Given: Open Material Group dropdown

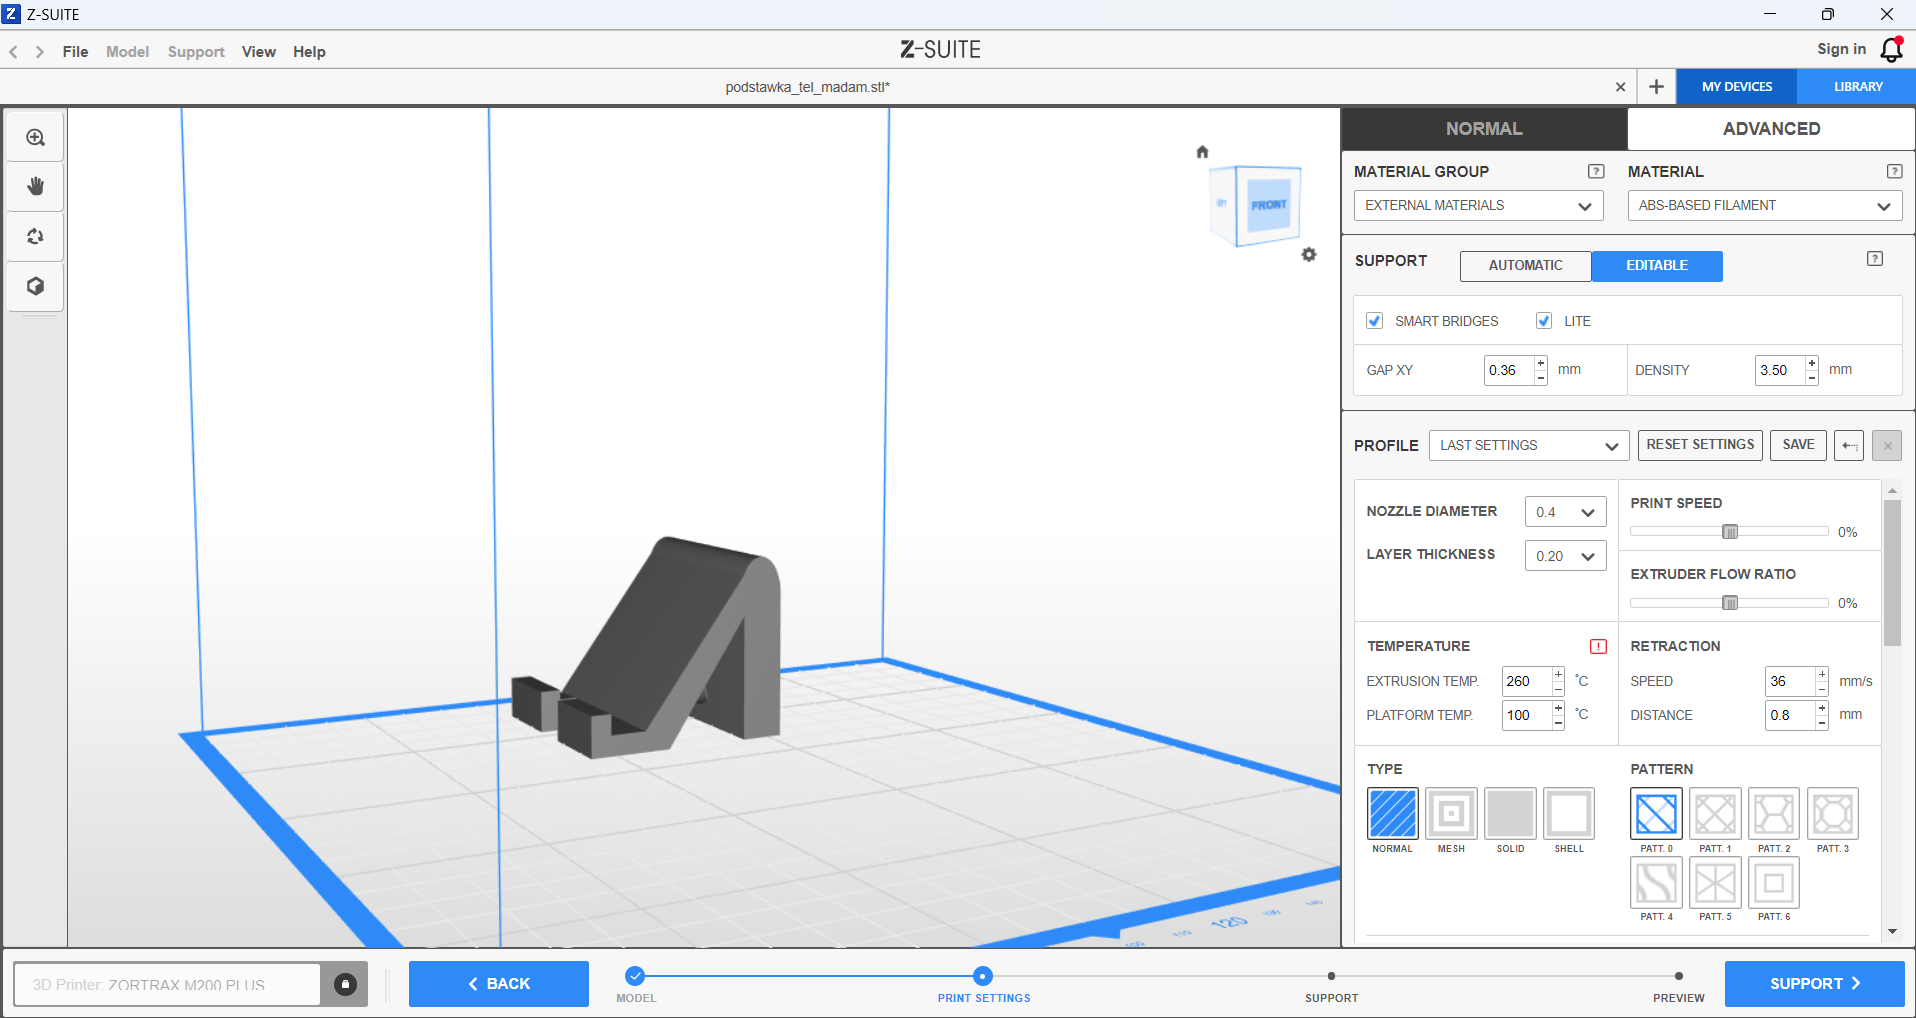Looking at the screenshot, I should click(x=1478, y=206).
